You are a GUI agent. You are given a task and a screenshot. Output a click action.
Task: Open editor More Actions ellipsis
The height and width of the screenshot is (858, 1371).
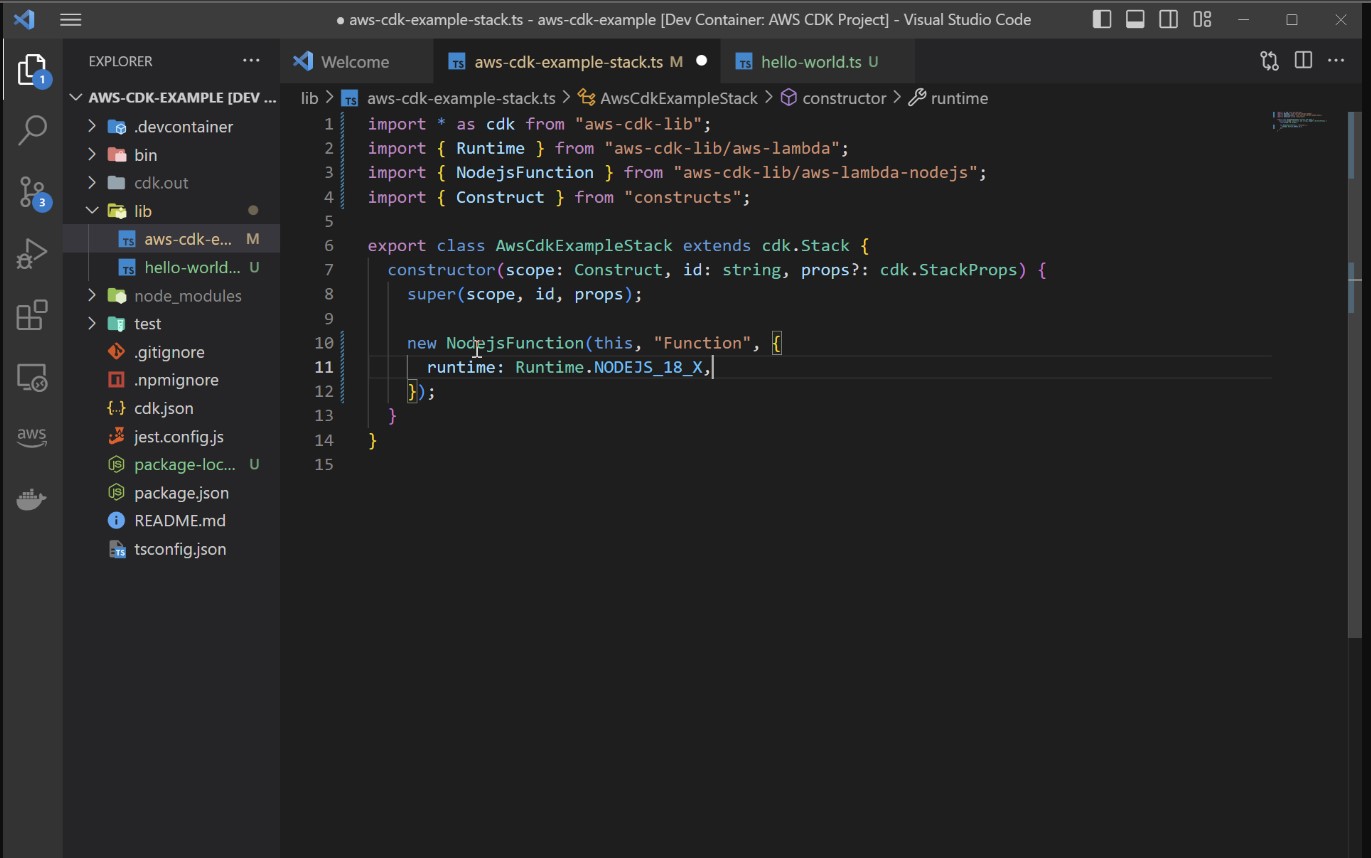point(1336,61)
